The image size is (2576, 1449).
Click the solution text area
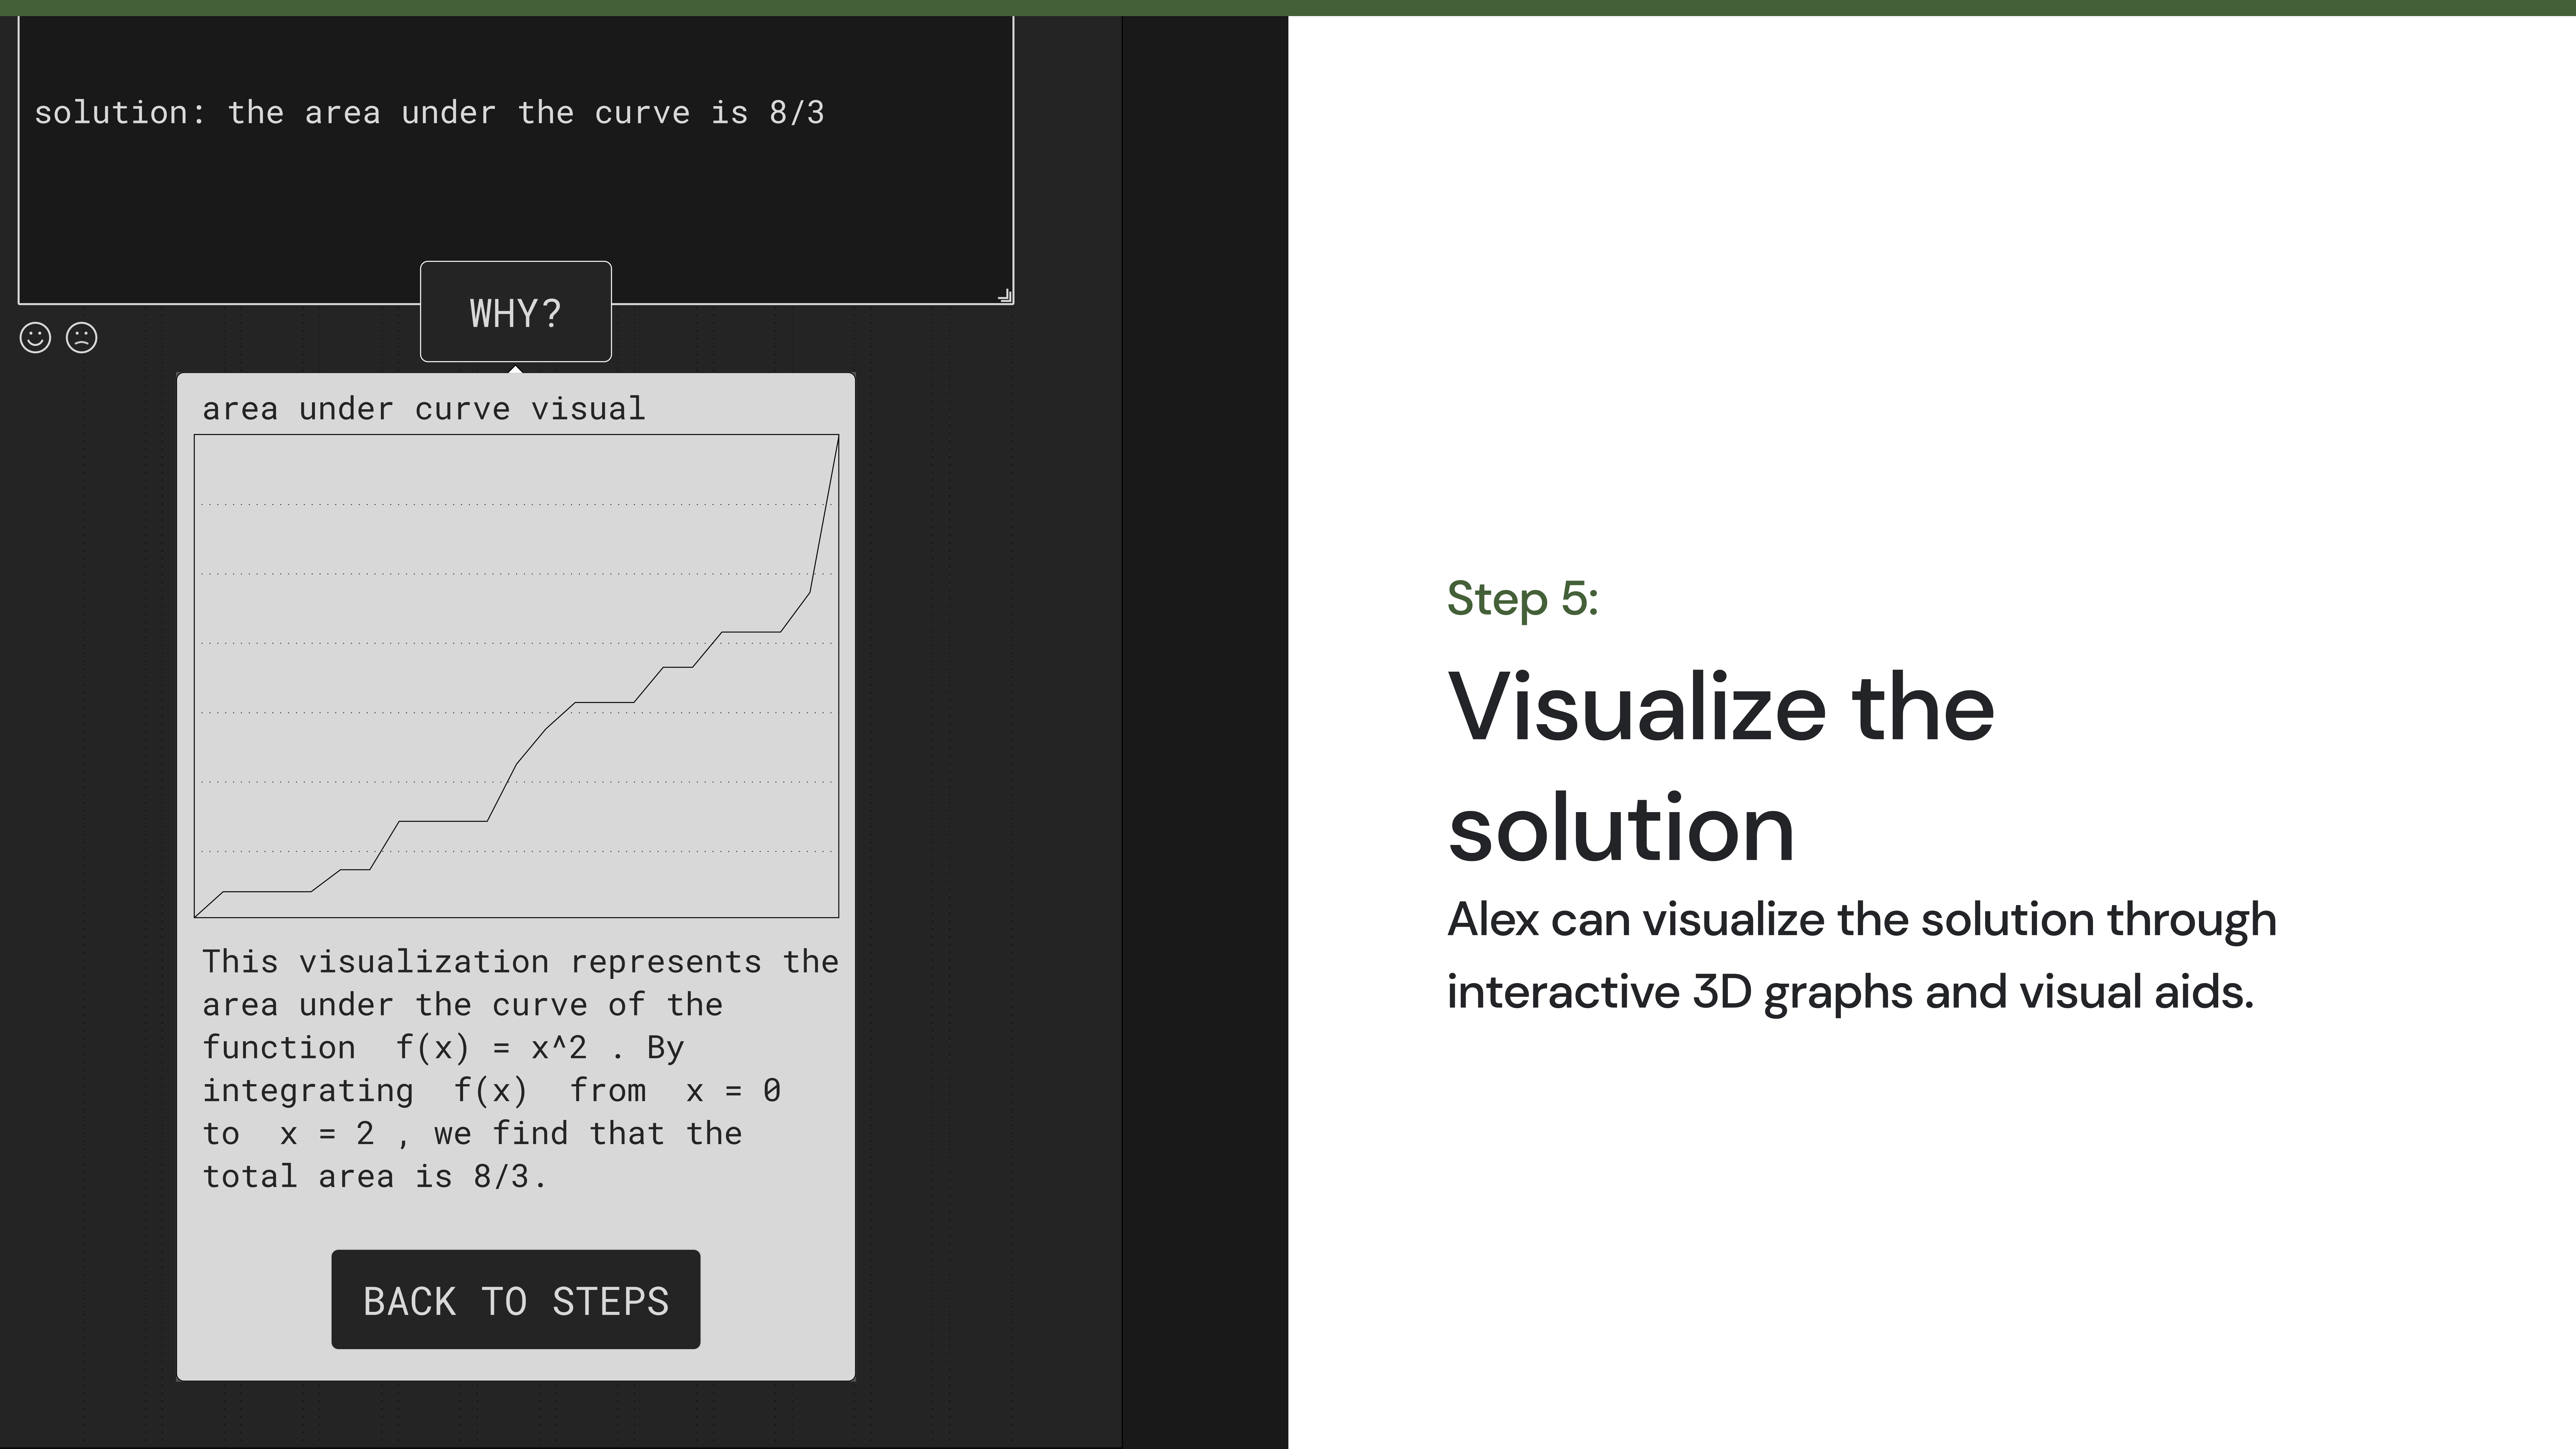(x=516, y=160)
